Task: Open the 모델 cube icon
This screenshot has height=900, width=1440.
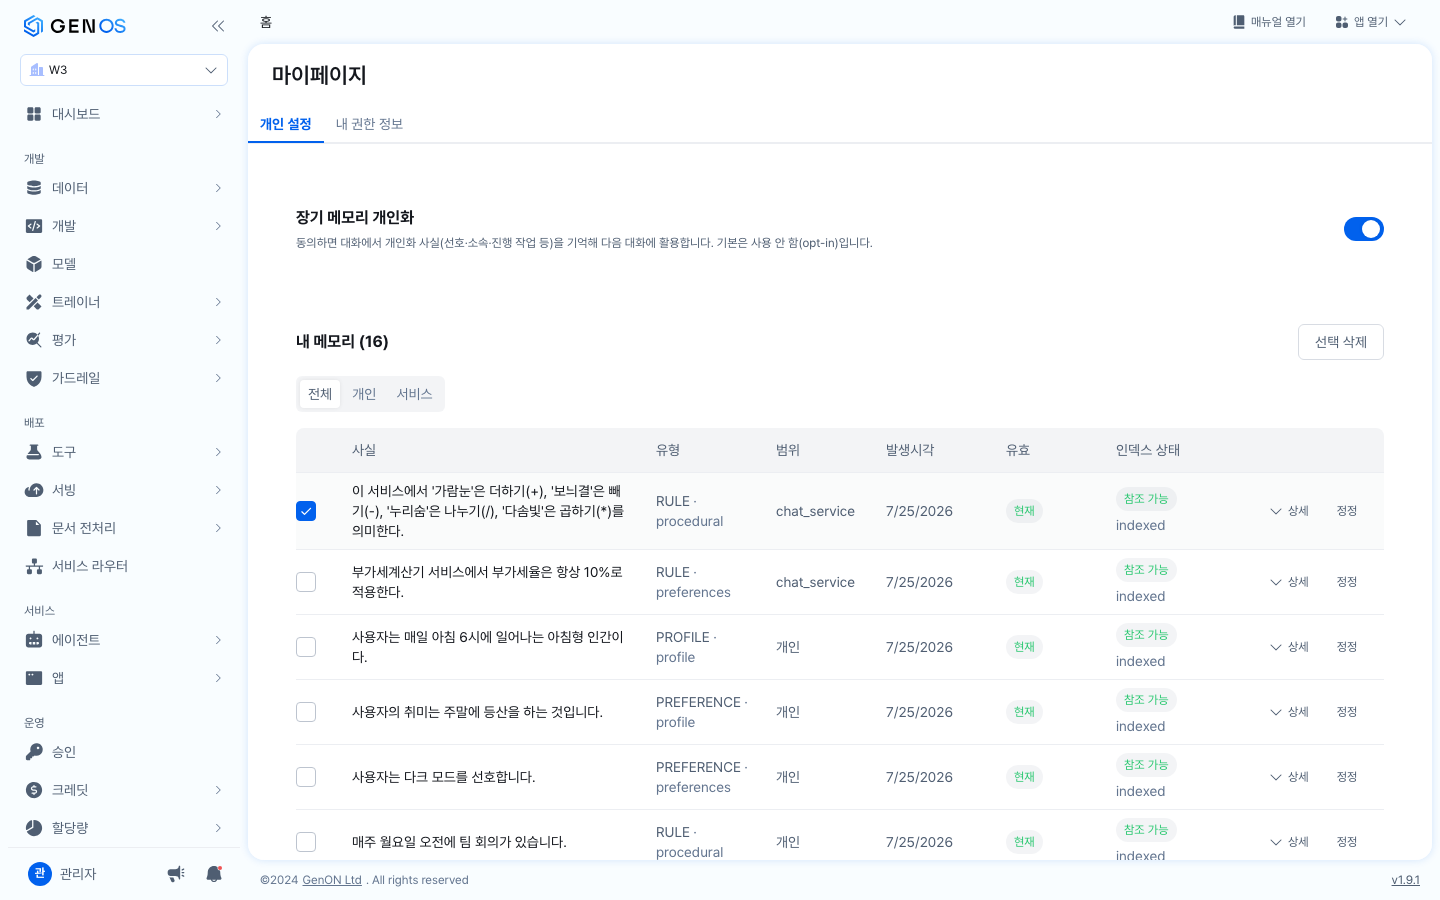Action: tap(34, 264)
